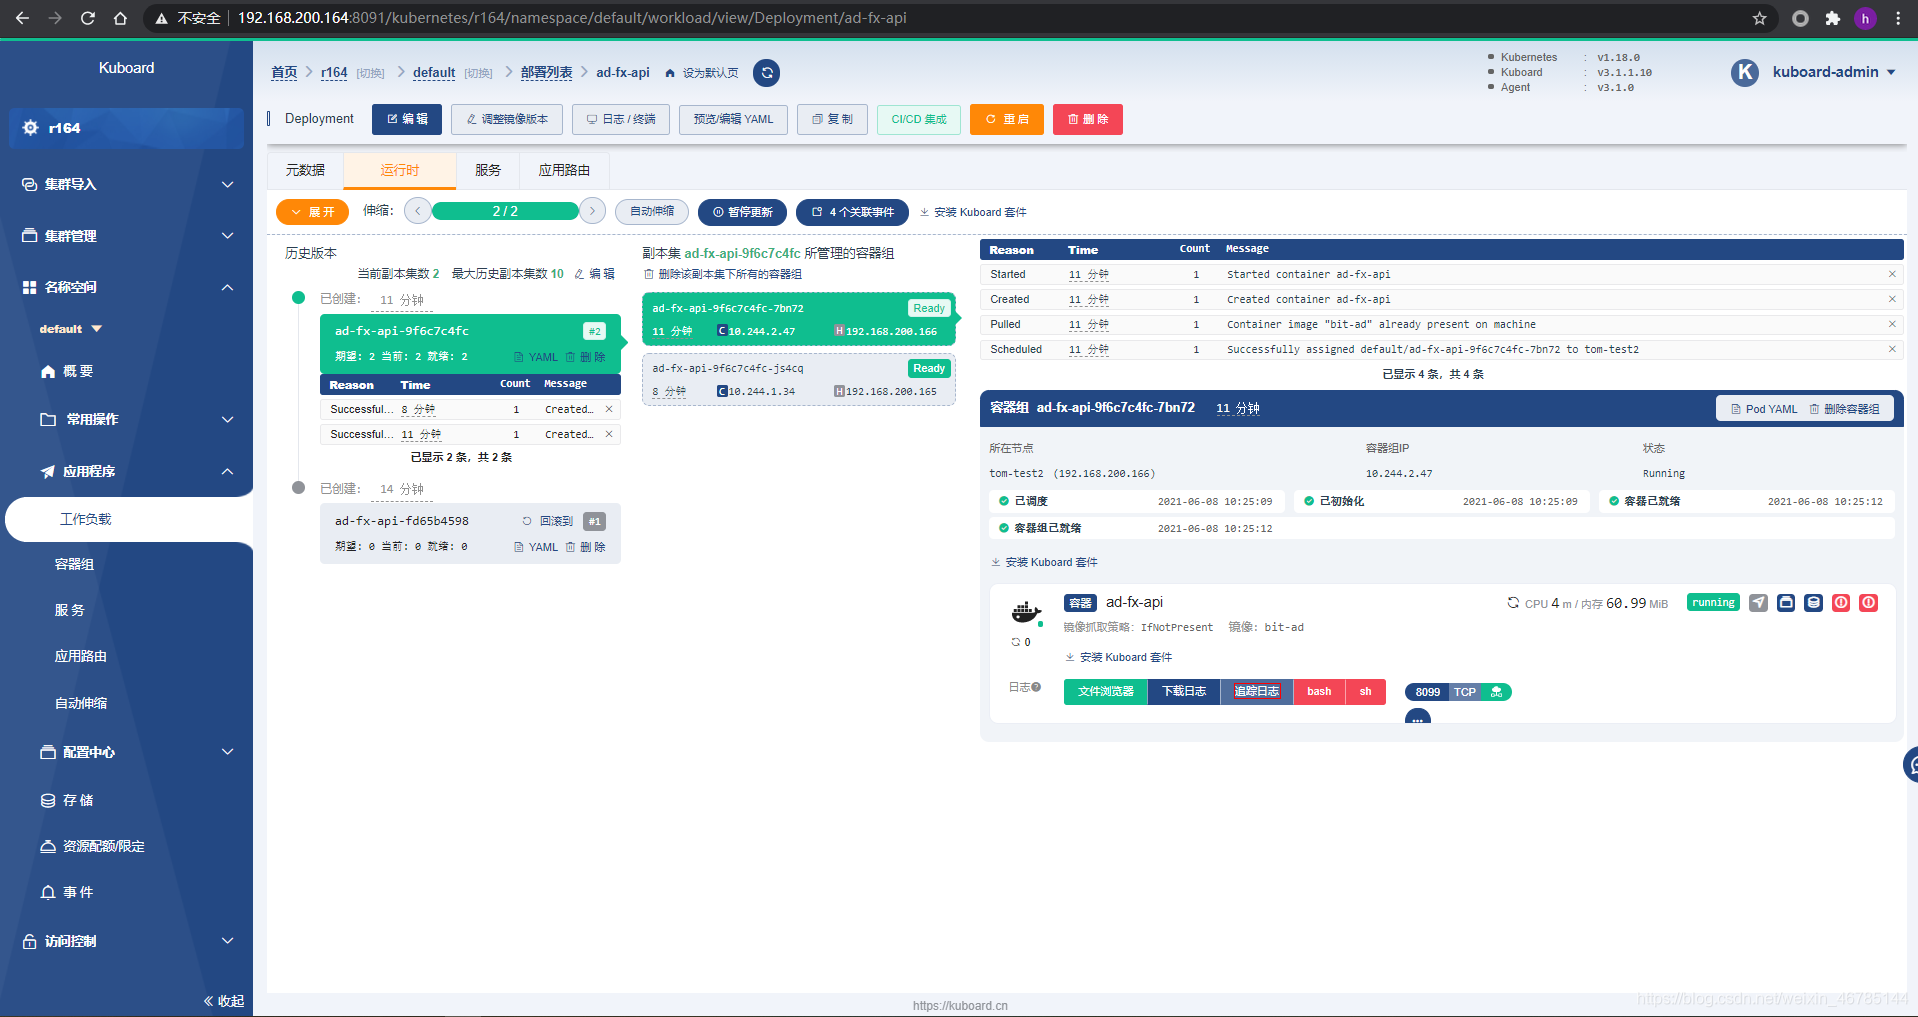Click the help question icon beside 日志
The height and width of the screenshot is (1017, 1918).
(x=1036, y=687)
